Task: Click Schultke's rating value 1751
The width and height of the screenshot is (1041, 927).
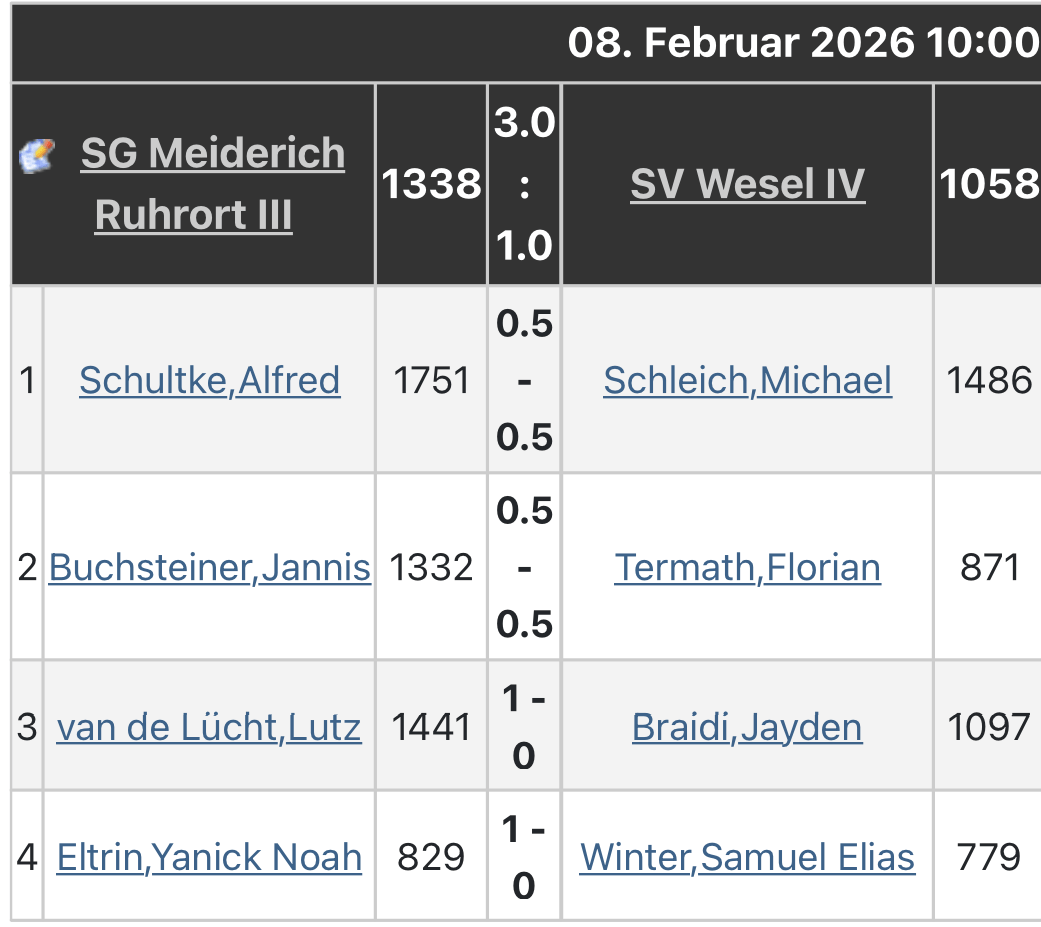Action: coord(431,380)
